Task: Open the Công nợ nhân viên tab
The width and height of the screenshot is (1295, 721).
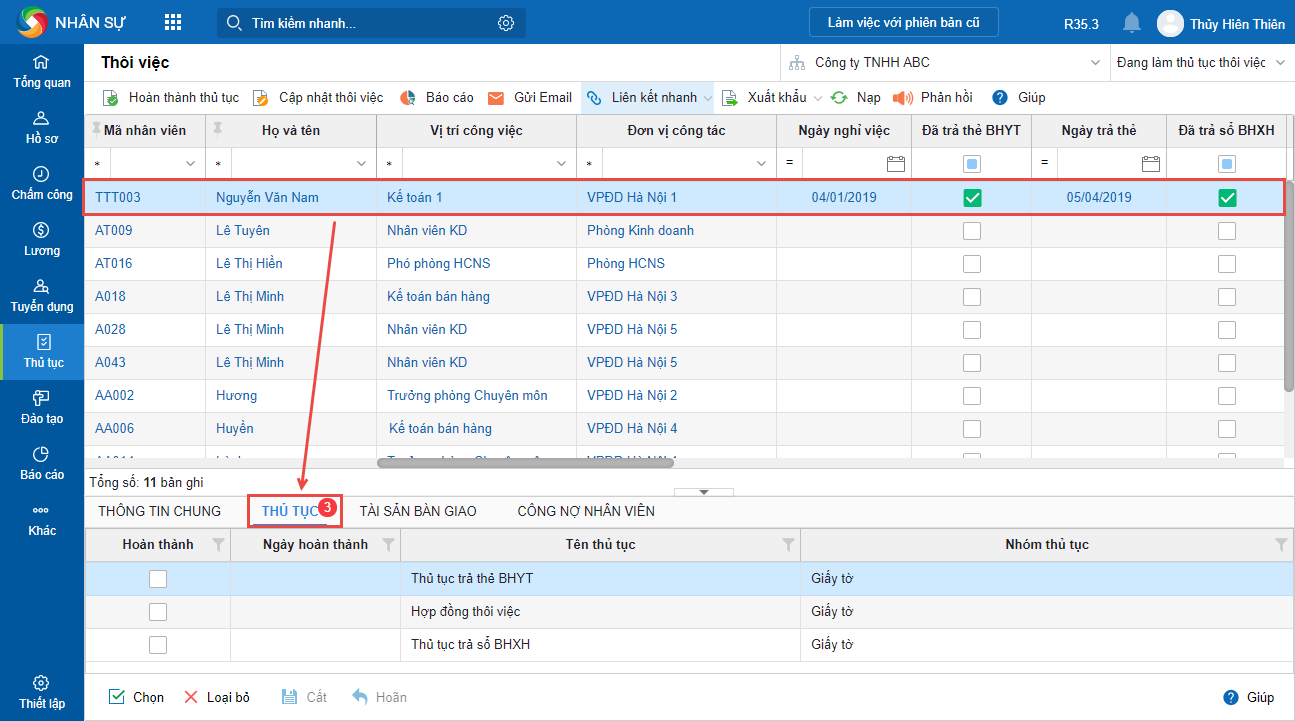Action: 586,511
